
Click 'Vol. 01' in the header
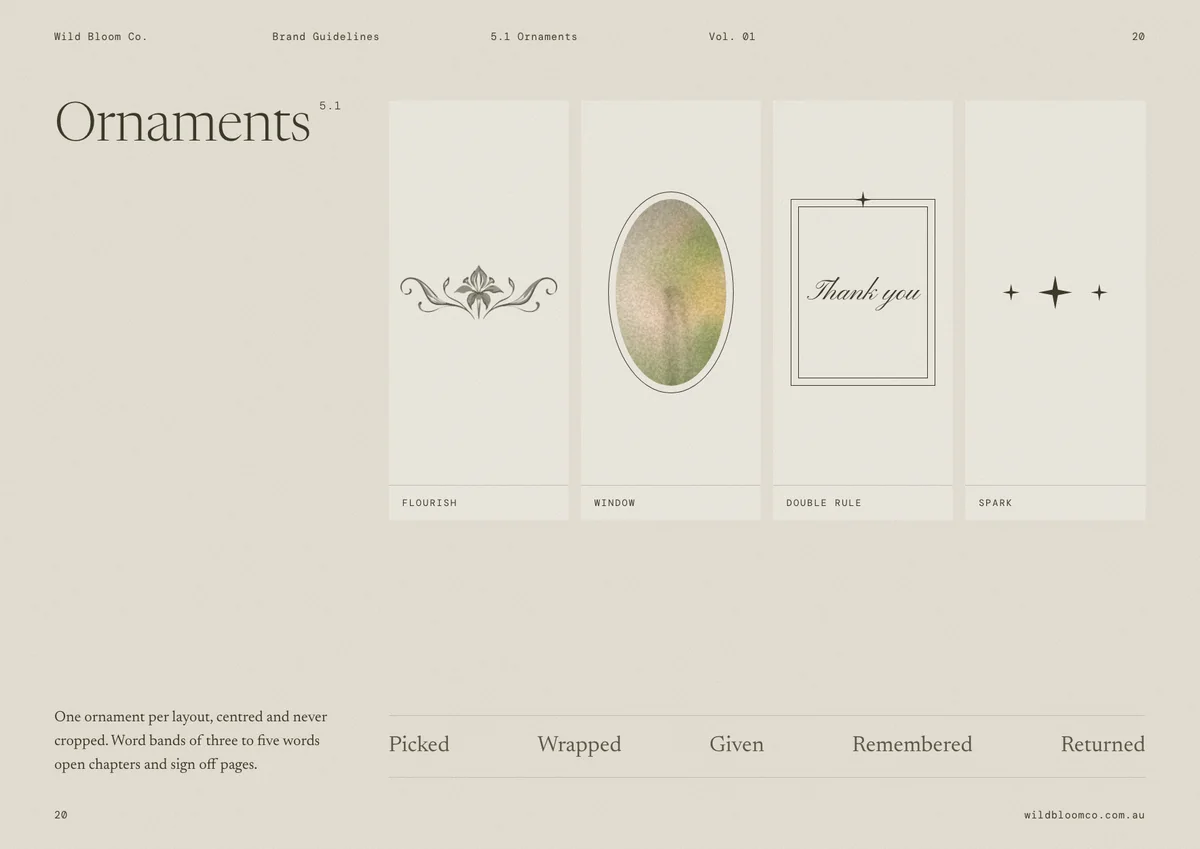click(732, 37)
